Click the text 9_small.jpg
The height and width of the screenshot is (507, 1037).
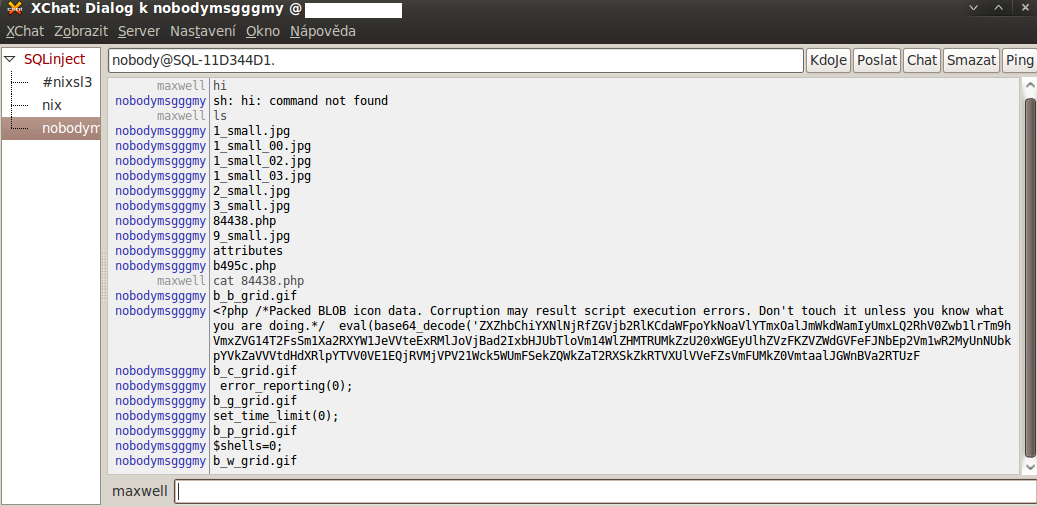click(x=251, y=236)
